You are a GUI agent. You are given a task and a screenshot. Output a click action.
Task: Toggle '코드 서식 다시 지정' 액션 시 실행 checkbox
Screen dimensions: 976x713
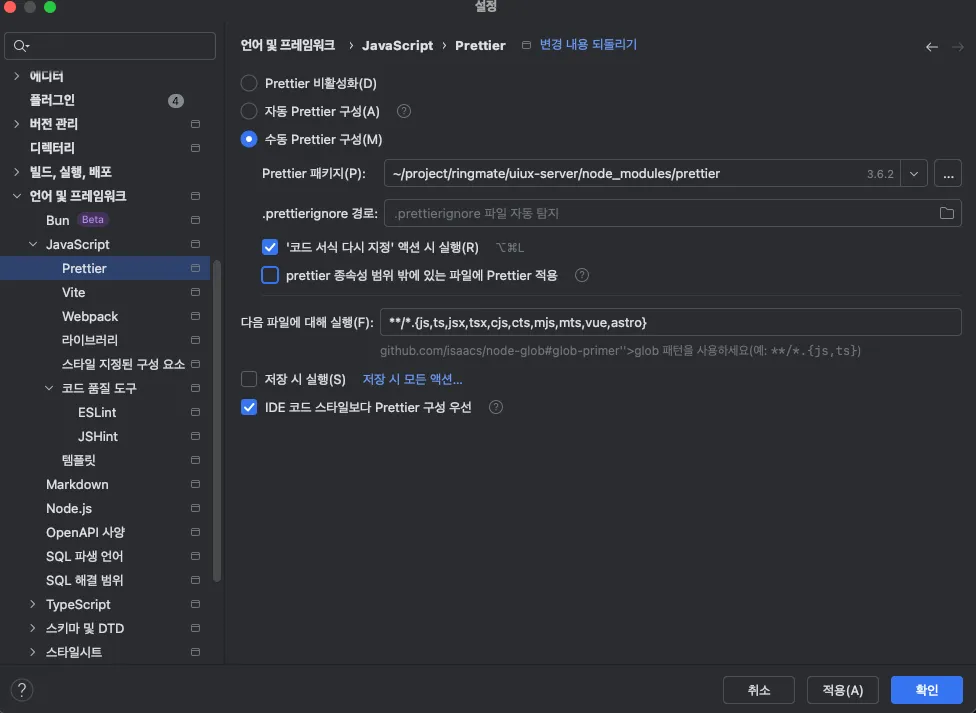tap(270, 247)
